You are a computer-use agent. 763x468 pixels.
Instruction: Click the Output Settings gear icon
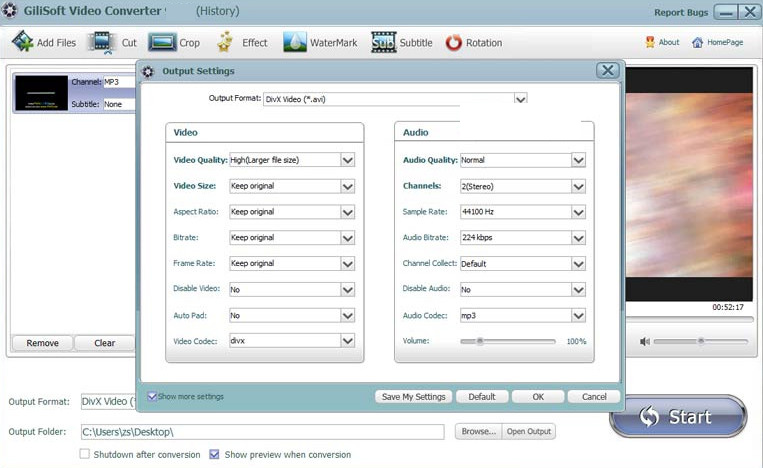tap(148, 72)
